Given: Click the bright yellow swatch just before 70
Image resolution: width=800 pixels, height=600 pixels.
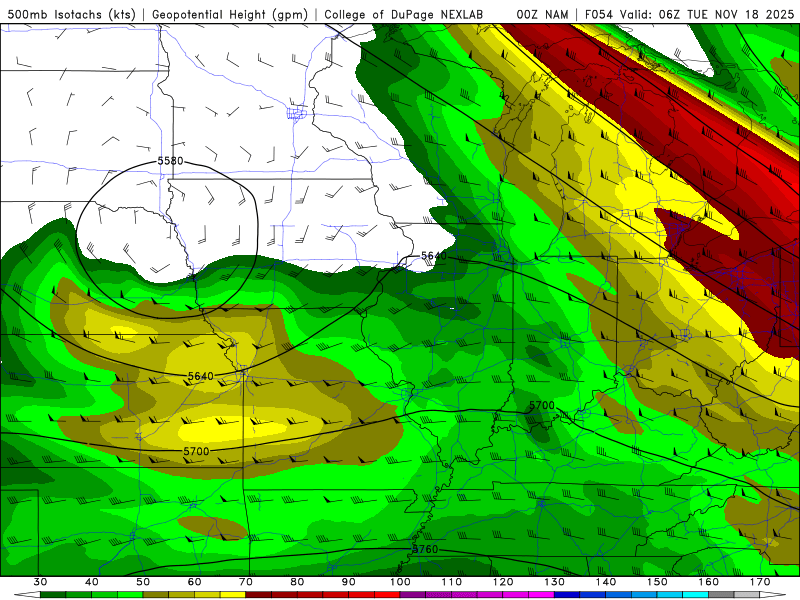Looking at the screenshot, I should click(233, 595).
